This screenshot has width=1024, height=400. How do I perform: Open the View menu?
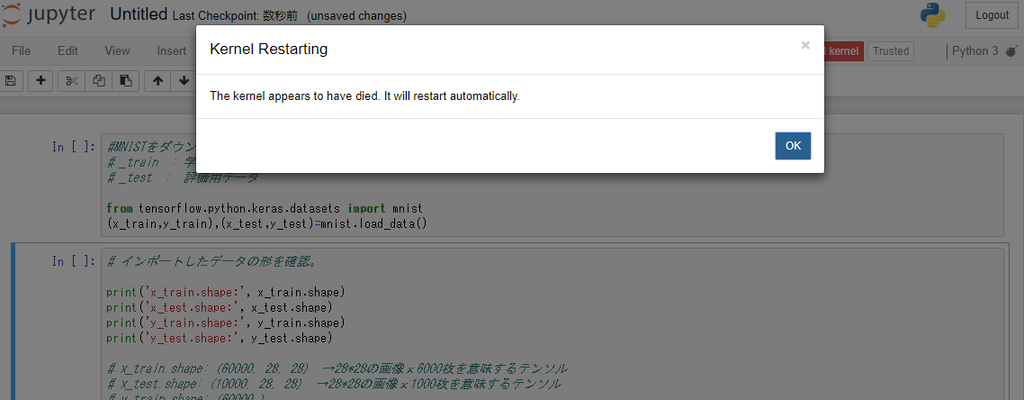[x=117, y=51]
